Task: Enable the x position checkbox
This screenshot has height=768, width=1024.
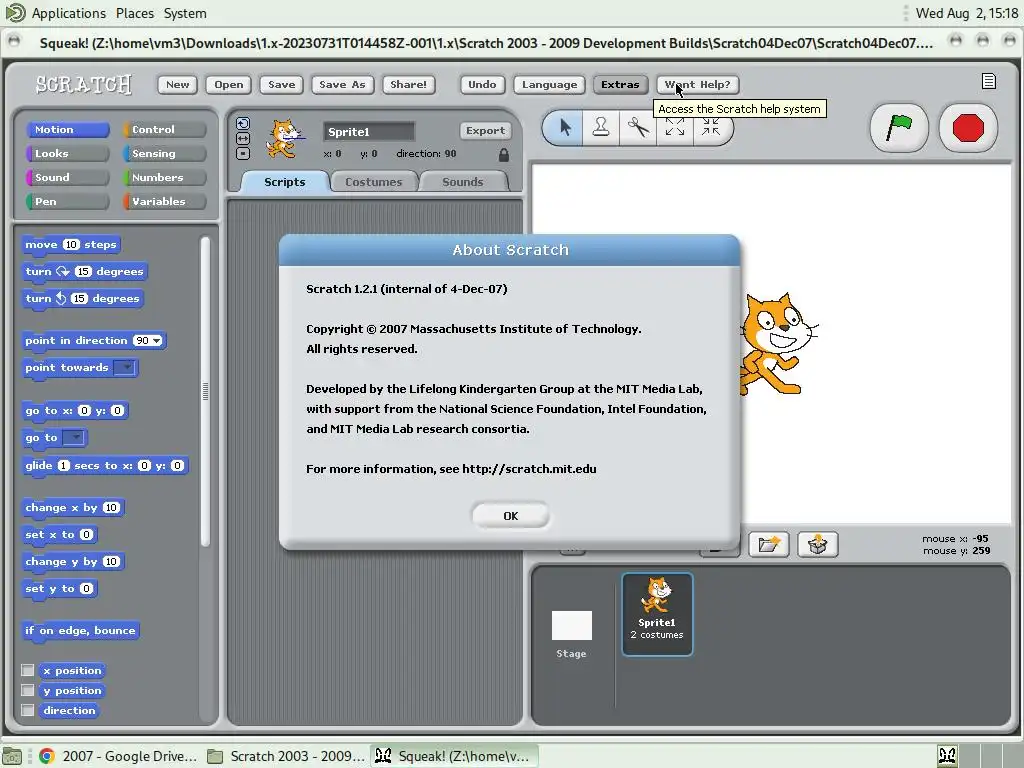Action: 27,670
